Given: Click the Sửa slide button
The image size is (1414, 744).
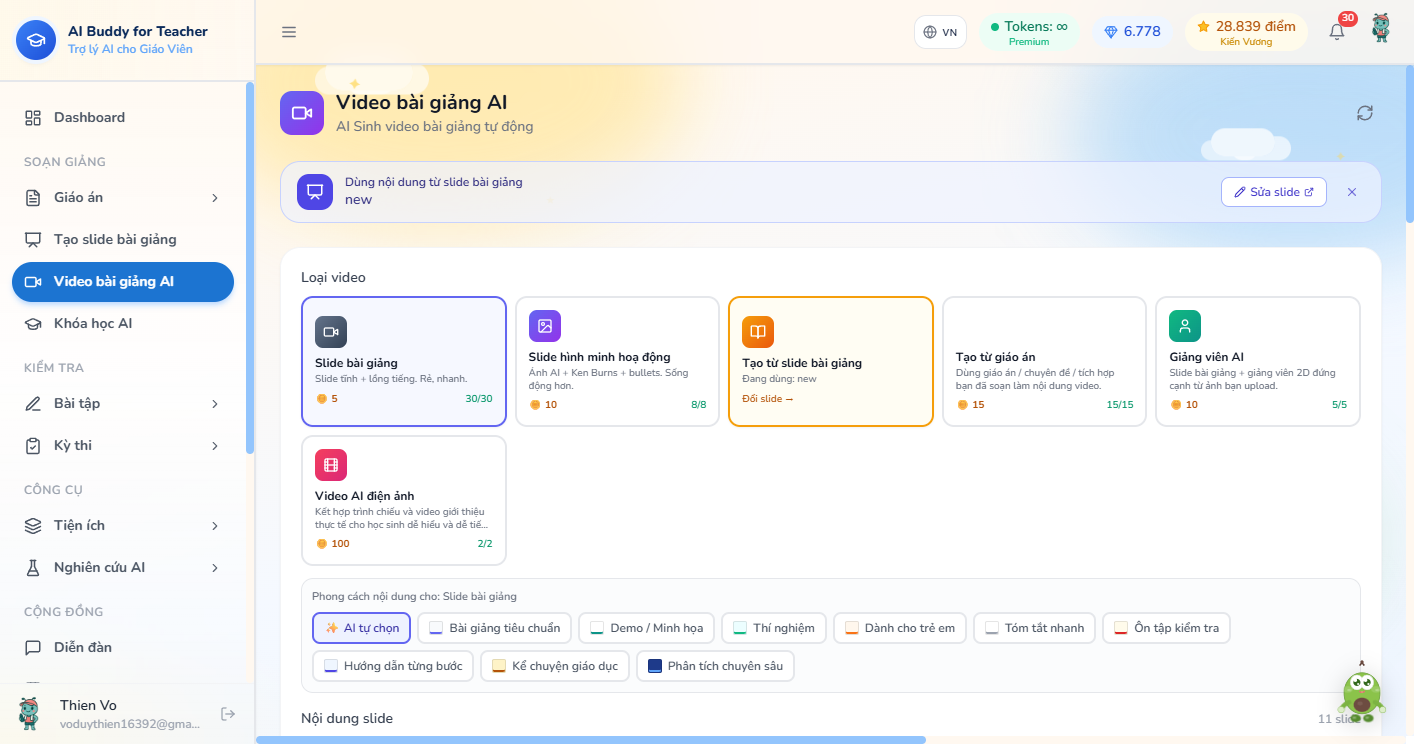Looking at the screenshot, I should point(1274,192).
